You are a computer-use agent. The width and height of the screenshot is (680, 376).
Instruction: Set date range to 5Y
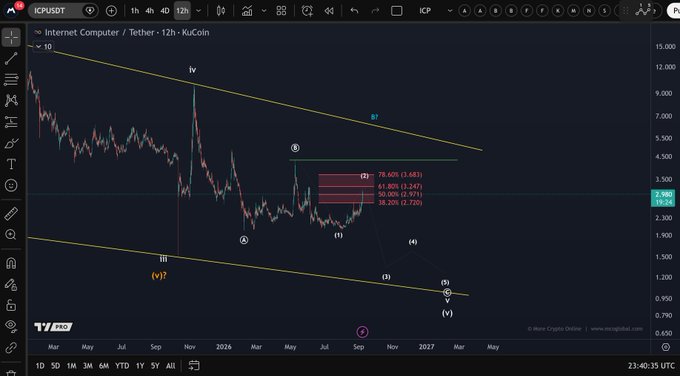(155, 366)
